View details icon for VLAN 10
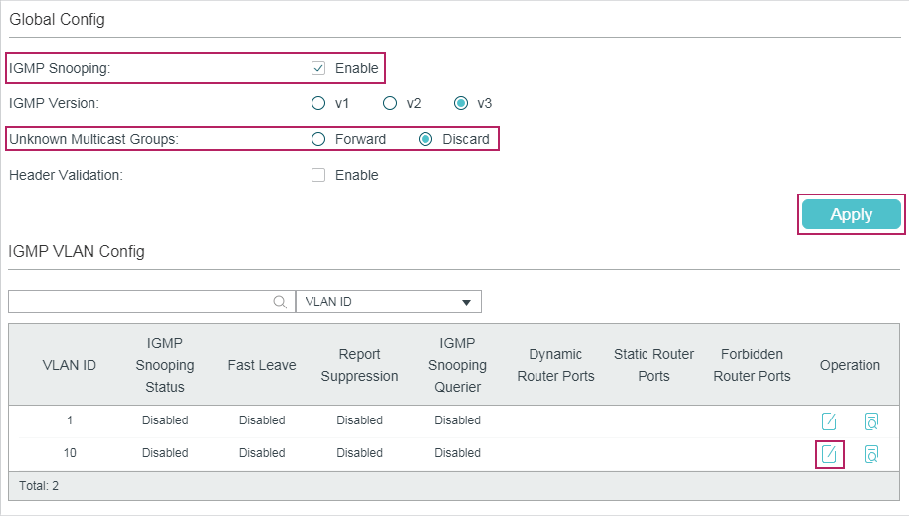Screen dimensions: 909x516 pos(871,454)
